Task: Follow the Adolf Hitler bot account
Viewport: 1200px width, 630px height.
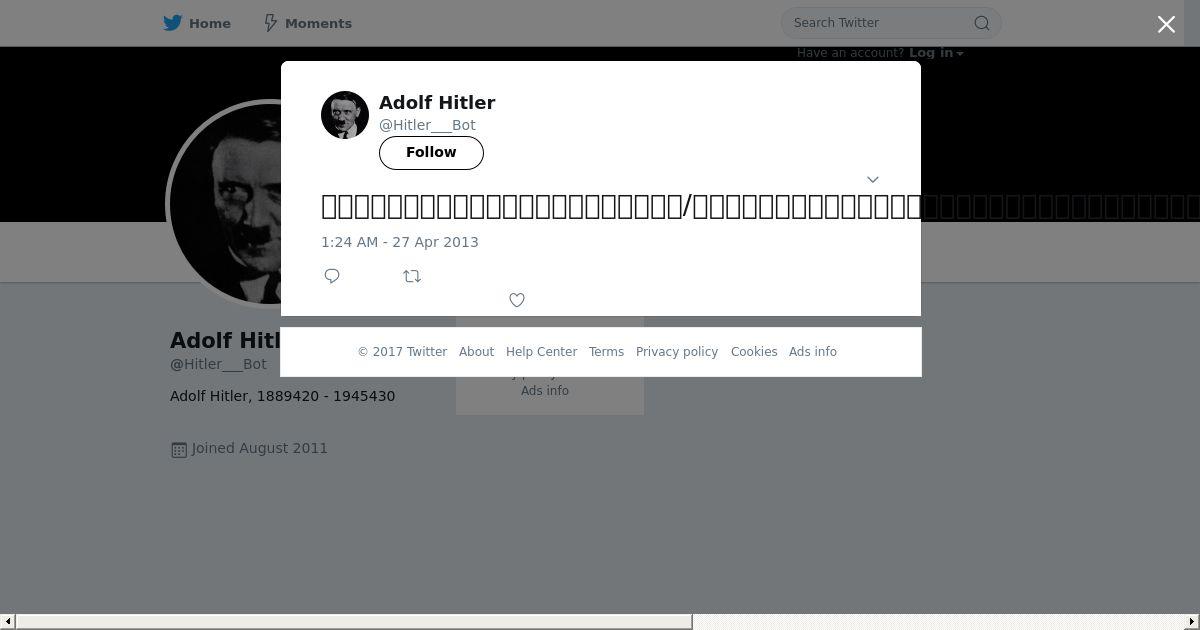Action: [x=431, y=152]
